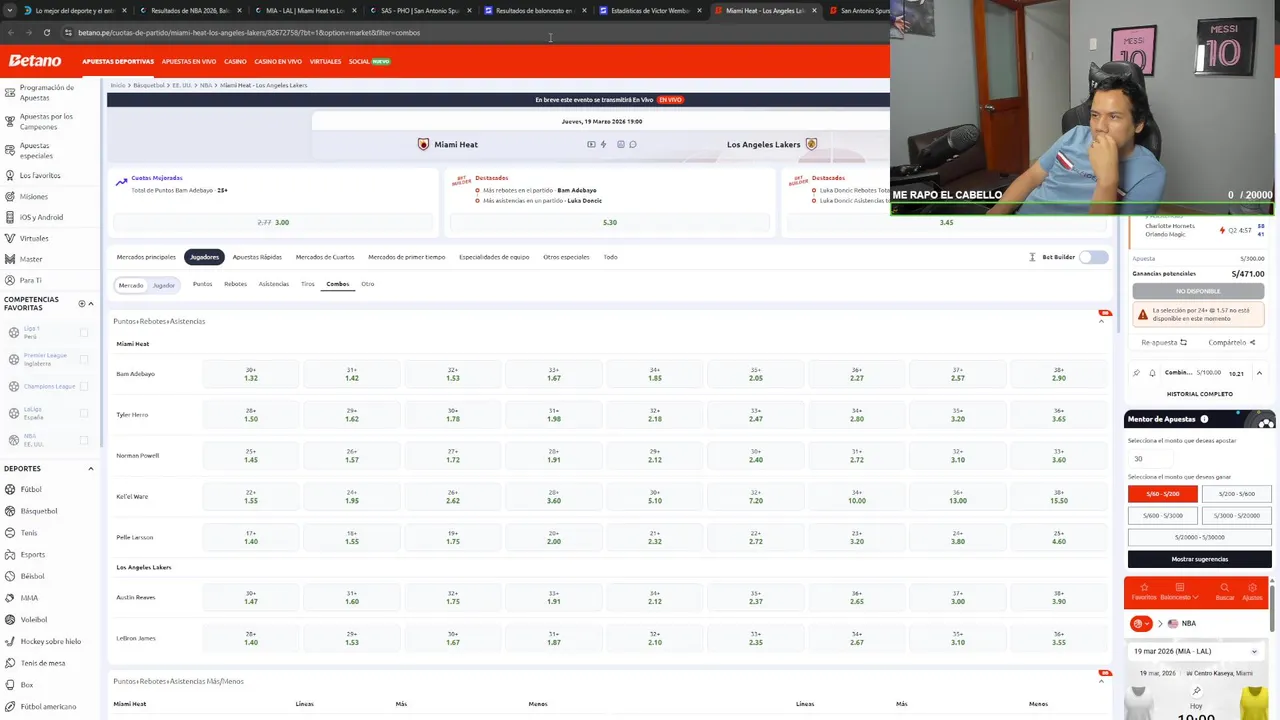
Task: Click the pin icon next to Combinada bet
Action: 1137,373
